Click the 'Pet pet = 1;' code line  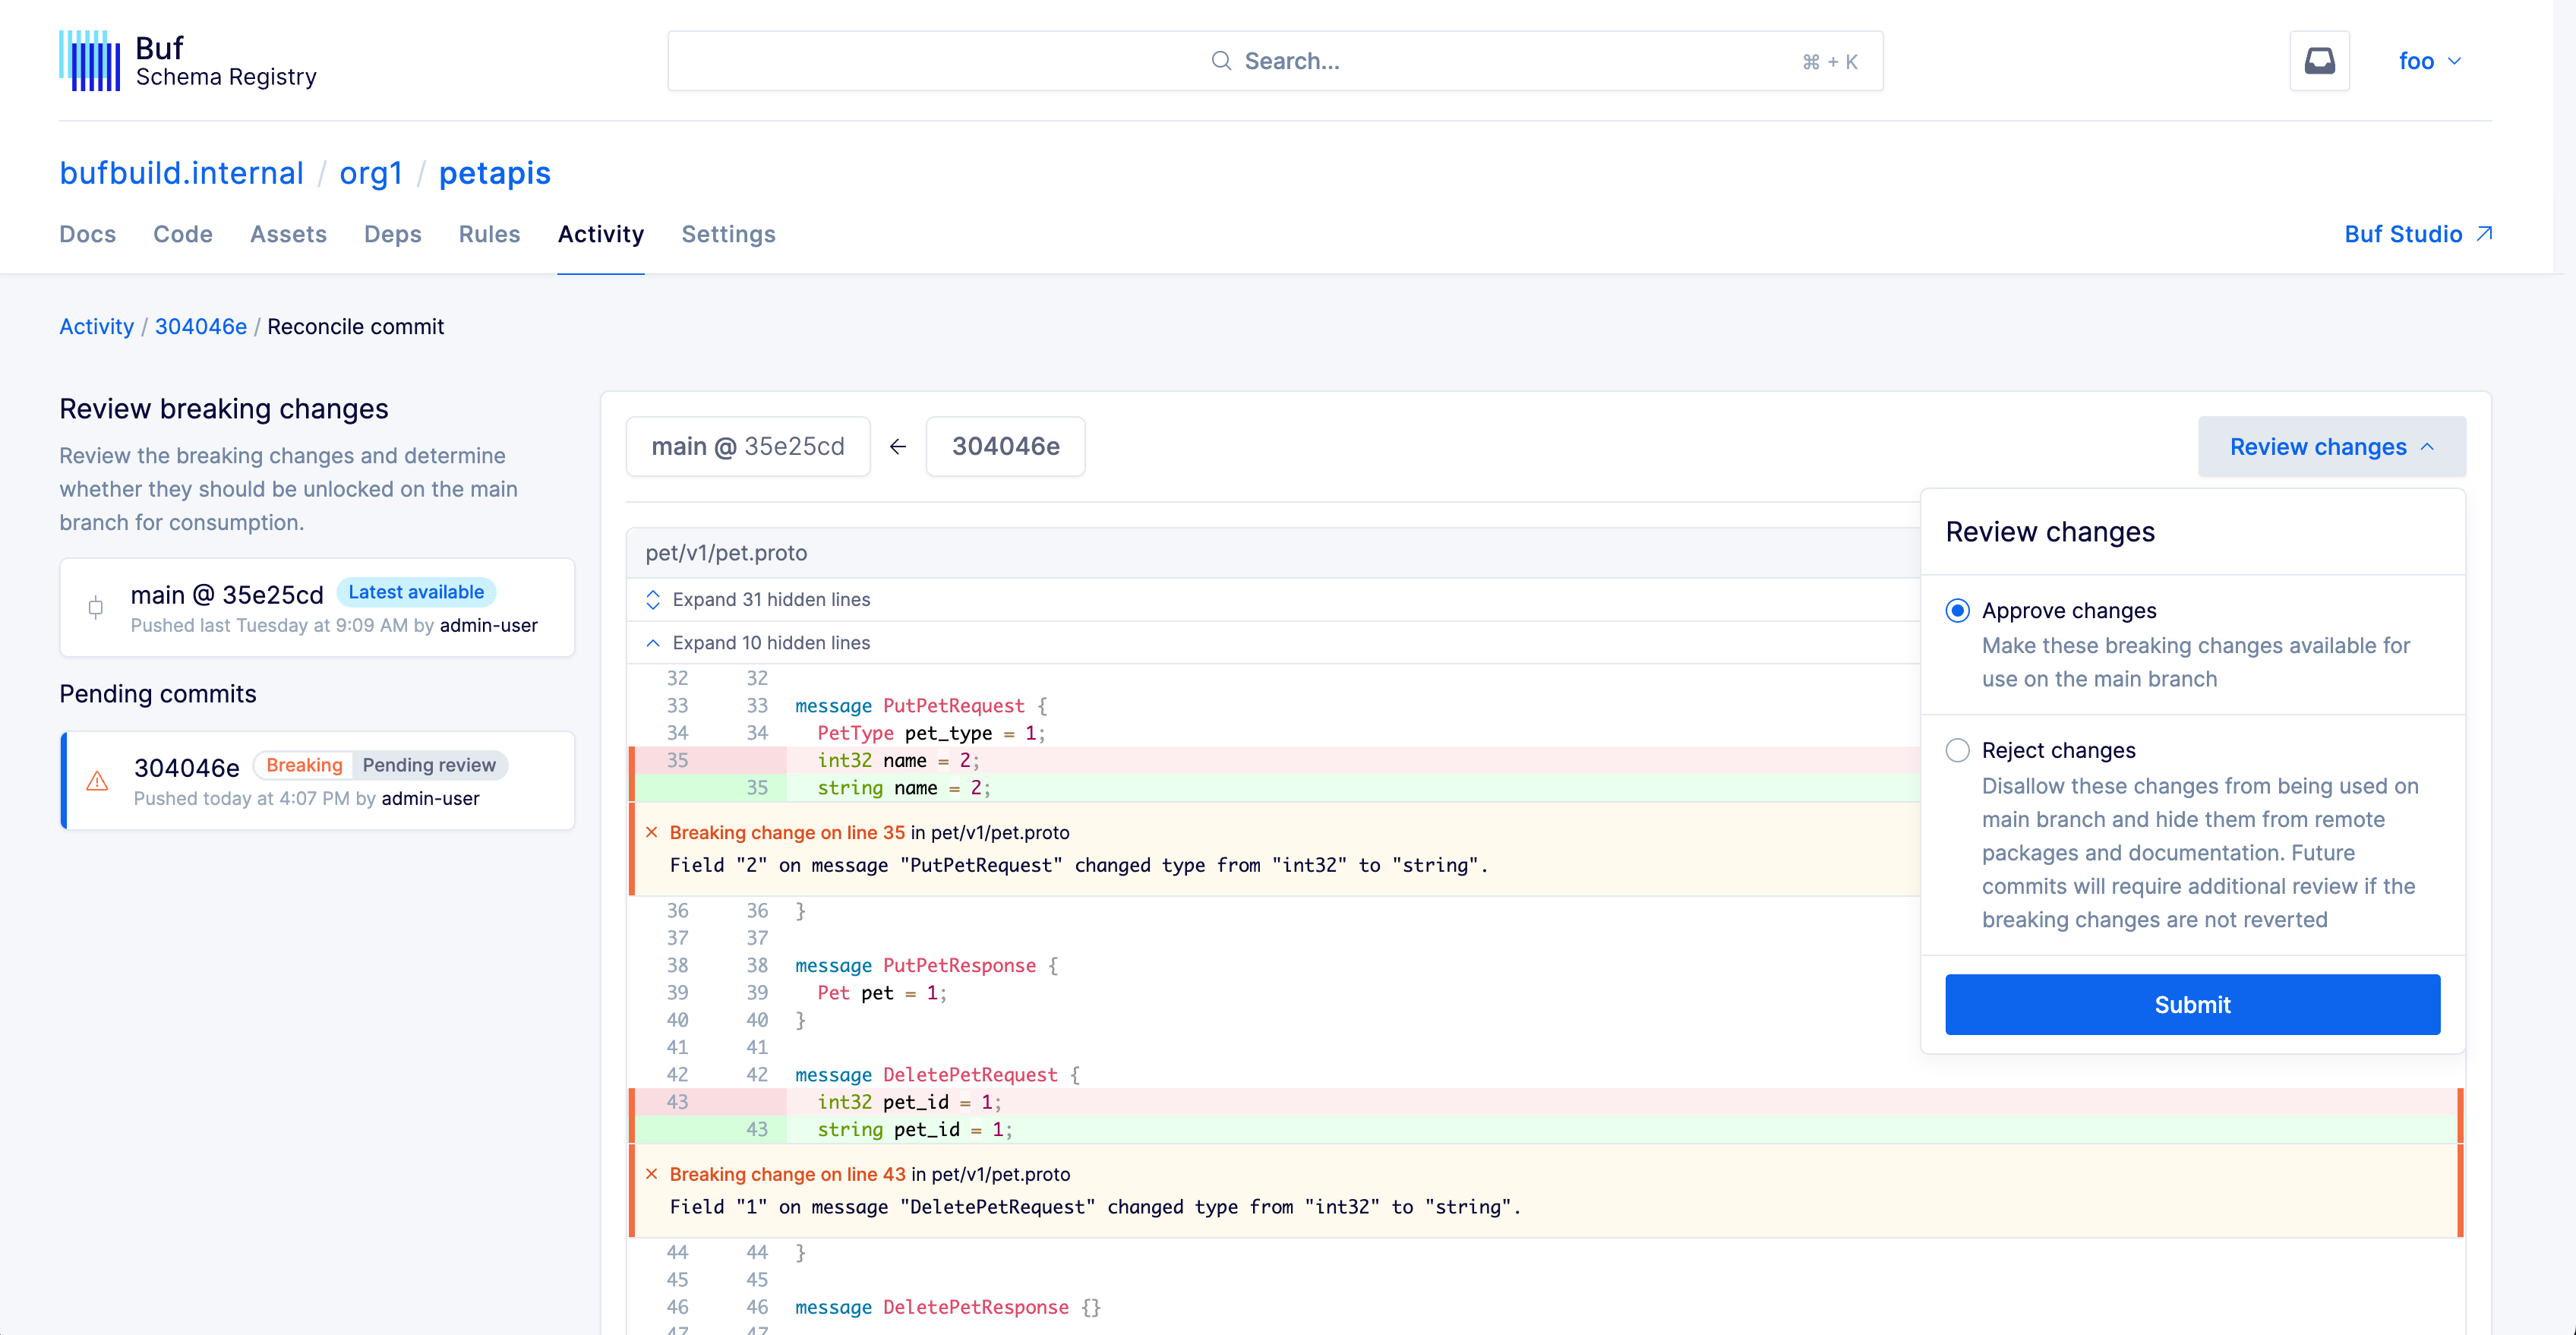click(x=882, y=993)
